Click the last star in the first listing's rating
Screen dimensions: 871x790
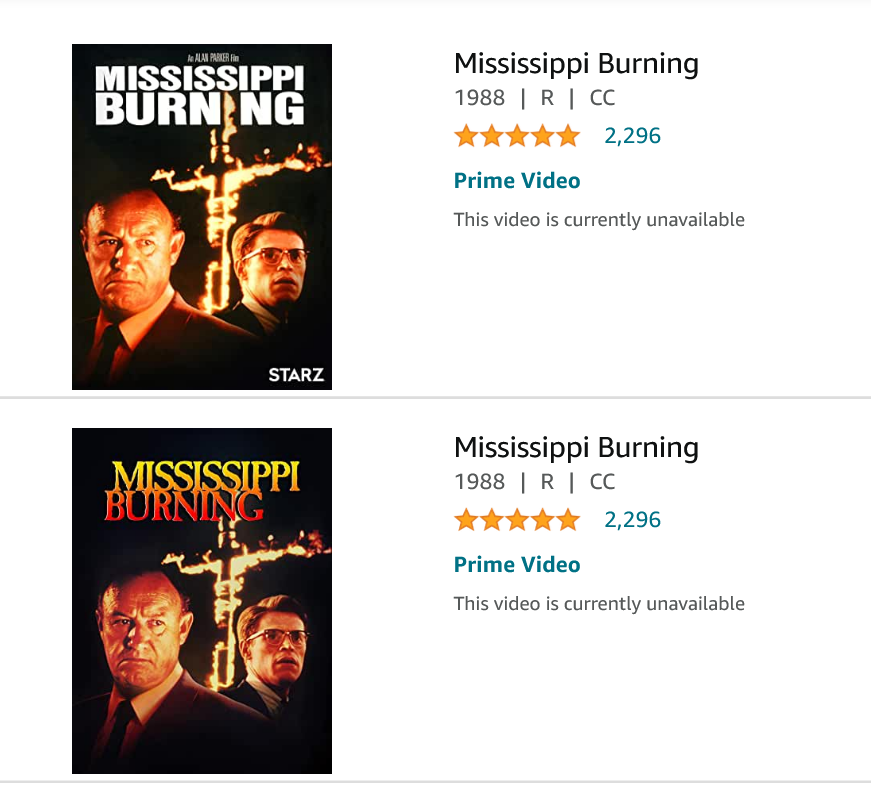(568, 136)
